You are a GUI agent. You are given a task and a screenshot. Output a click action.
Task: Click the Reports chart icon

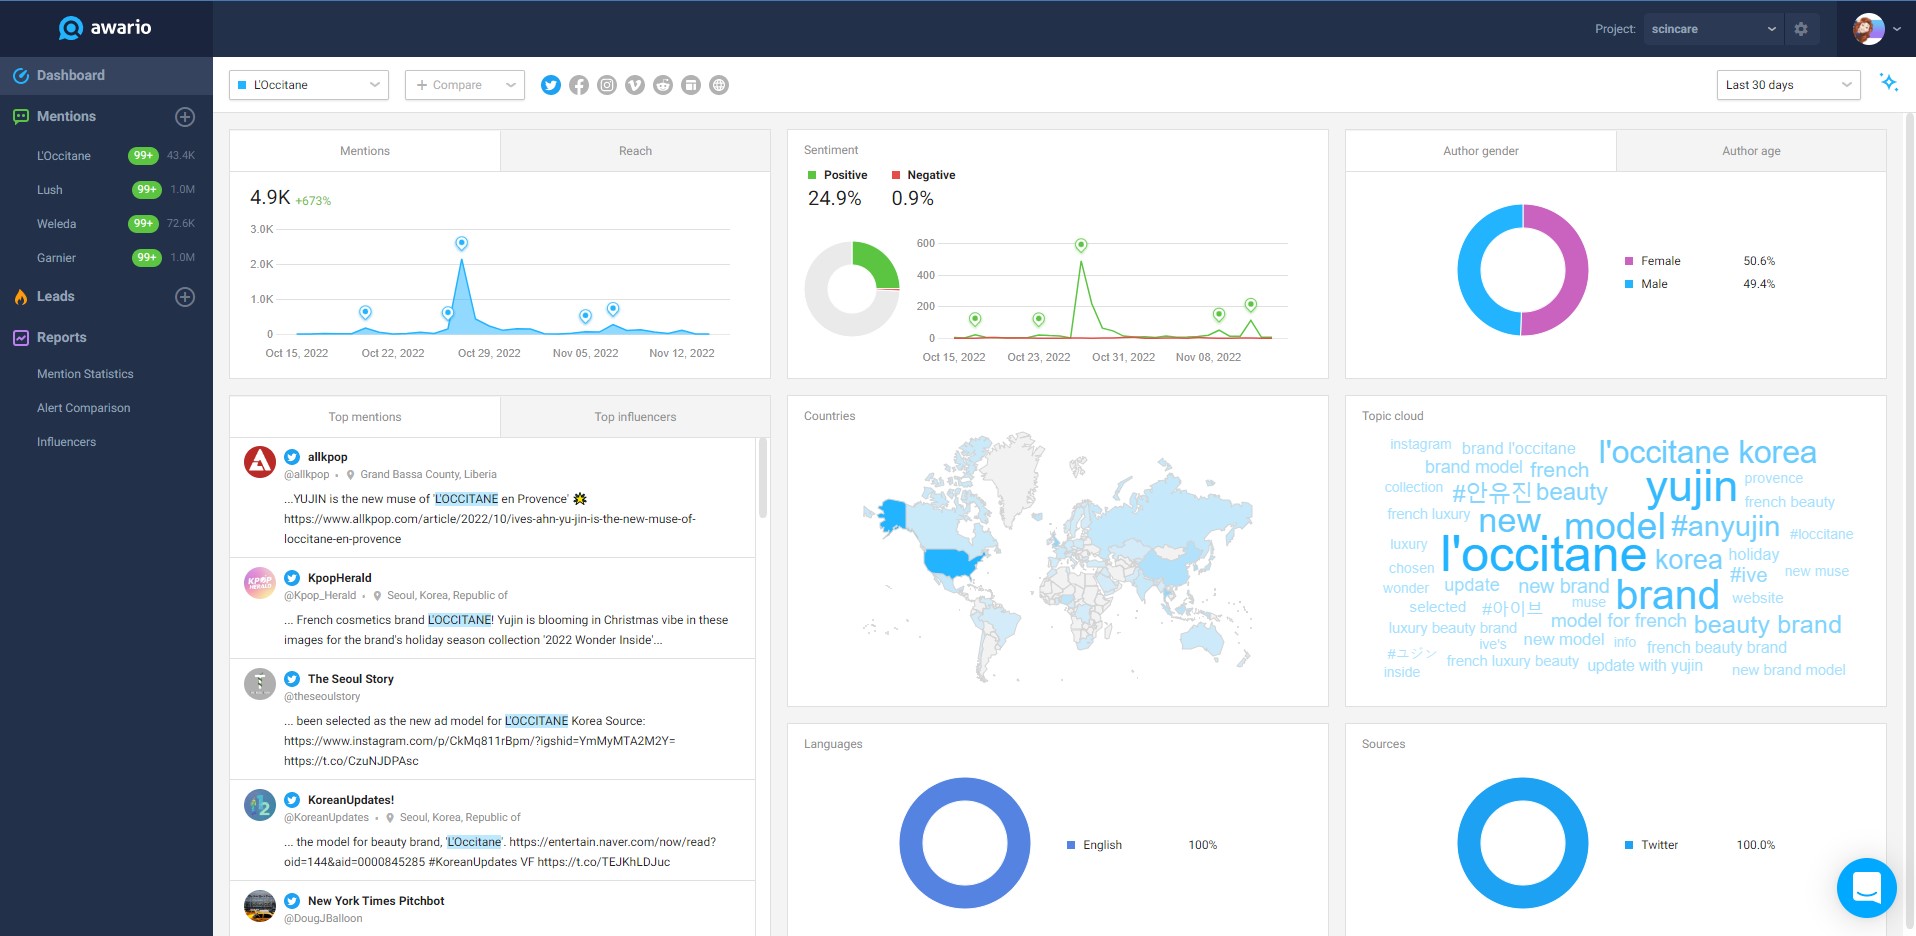(x=20, y=338)
